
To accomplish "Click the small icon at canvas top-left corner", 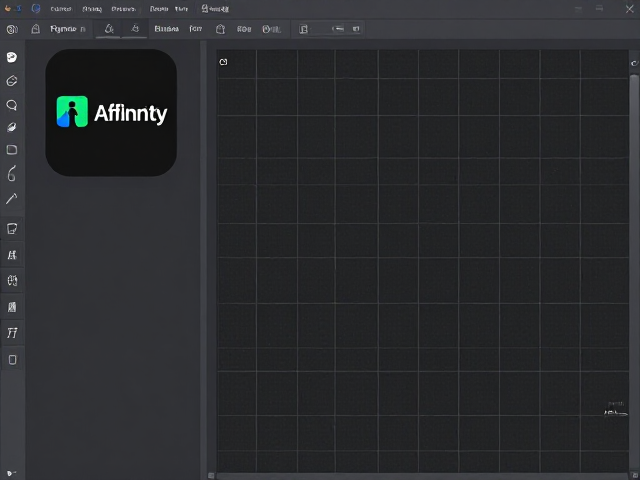I will 223,62.
